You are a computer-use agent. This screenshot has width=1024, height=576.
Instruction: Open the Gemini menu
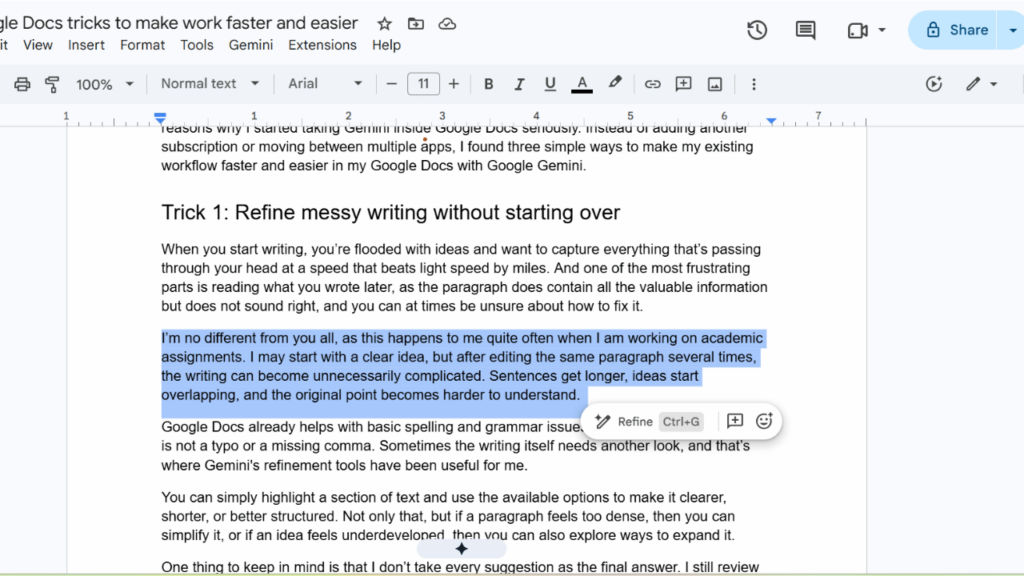251,45
